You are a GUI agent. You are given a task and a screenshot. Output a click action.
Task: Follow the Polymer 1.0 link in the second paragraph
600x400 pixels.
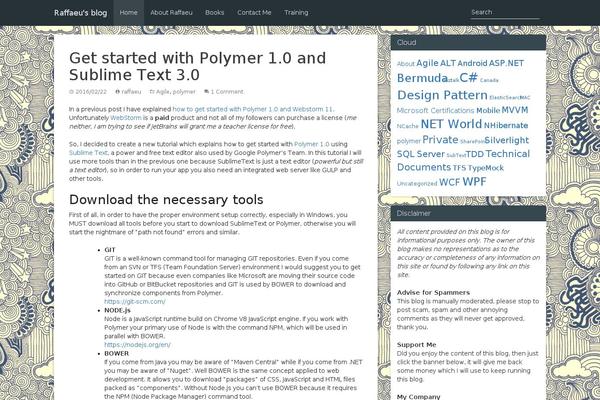(x=311, y=144)
